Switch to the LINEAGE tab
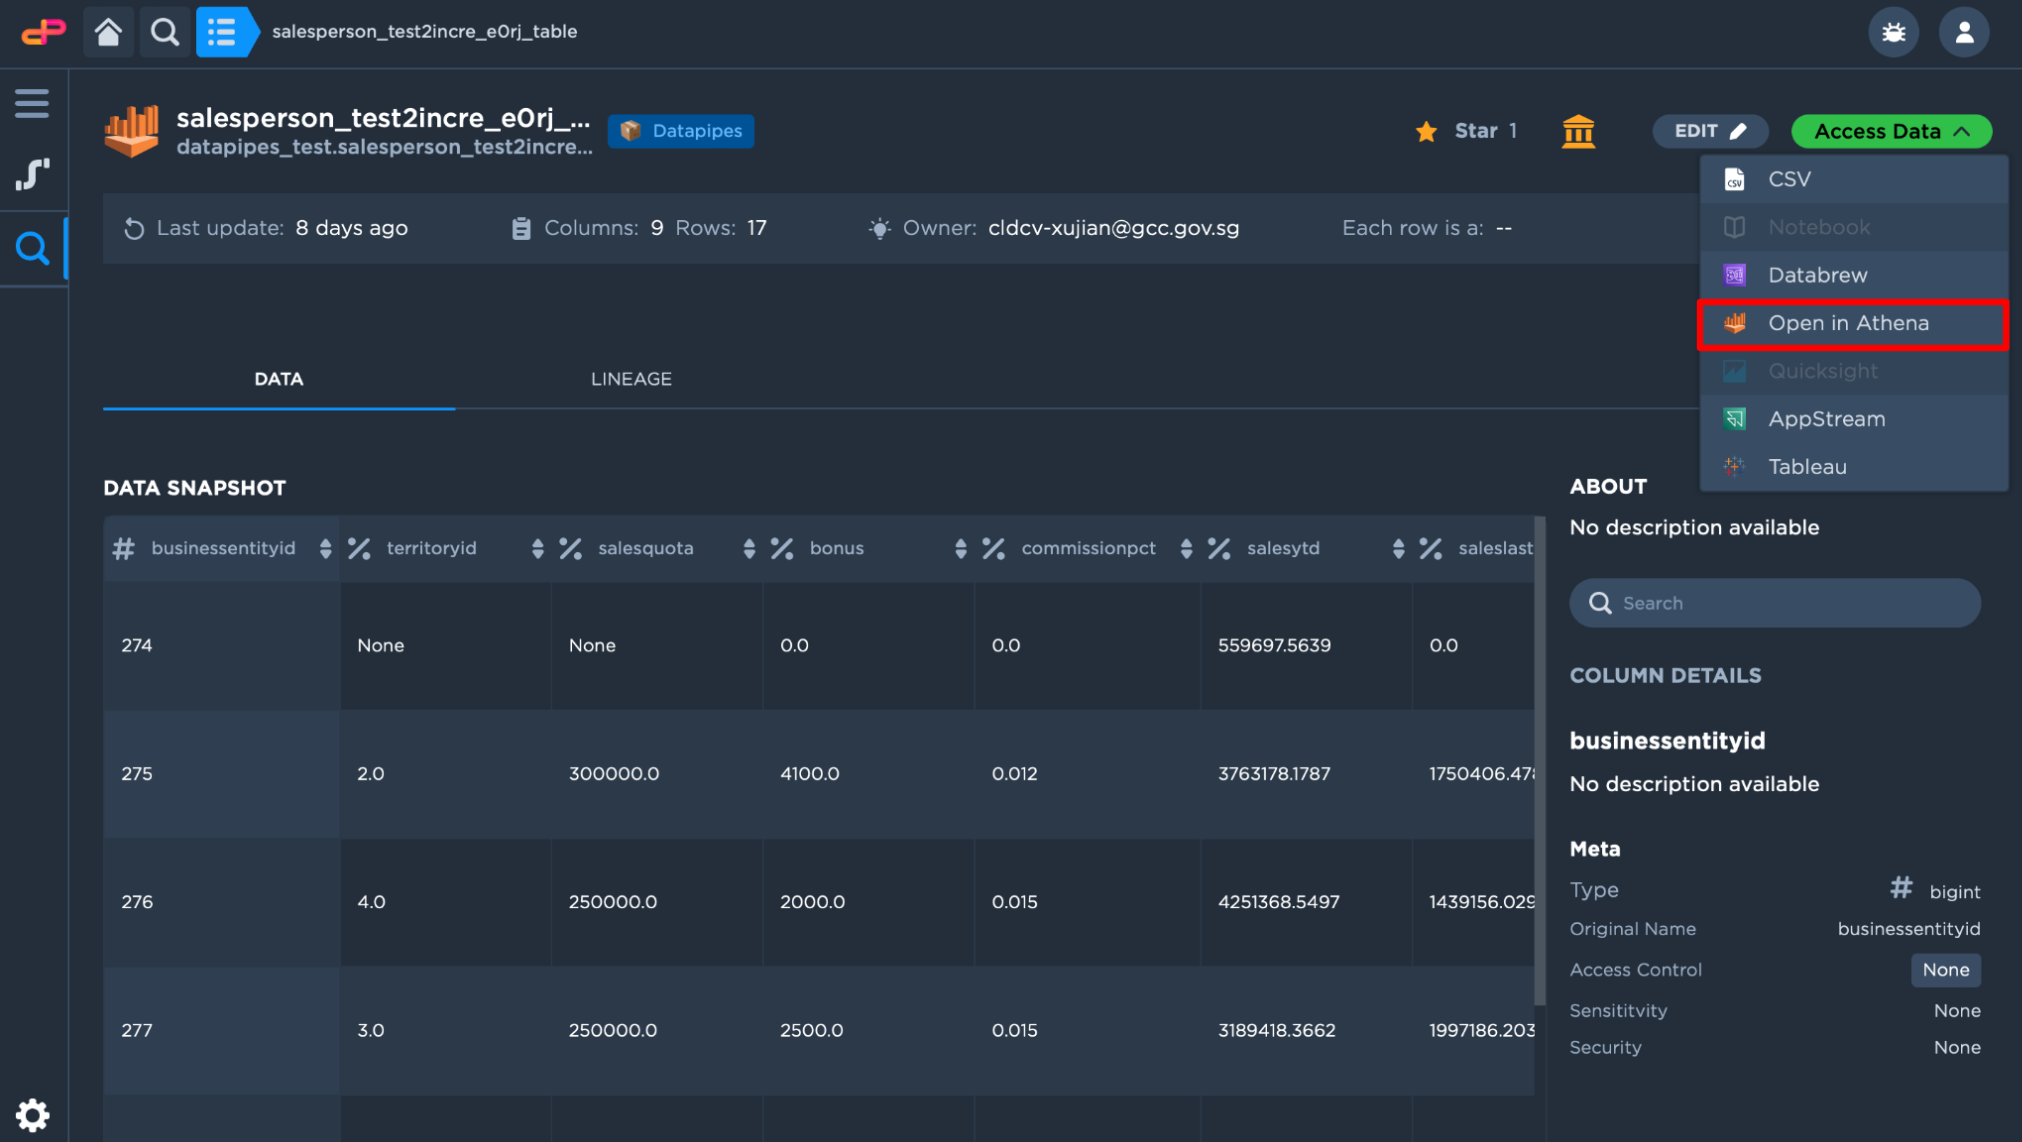Screen dimensions: 2022x1142 point(631,379)
